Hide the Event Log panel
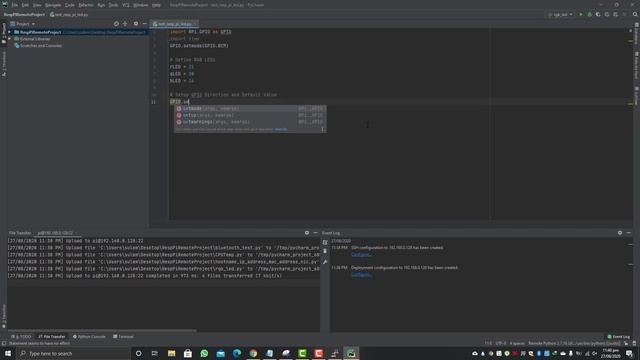This screenshot has width=640, height=360. tap(629, 233)
